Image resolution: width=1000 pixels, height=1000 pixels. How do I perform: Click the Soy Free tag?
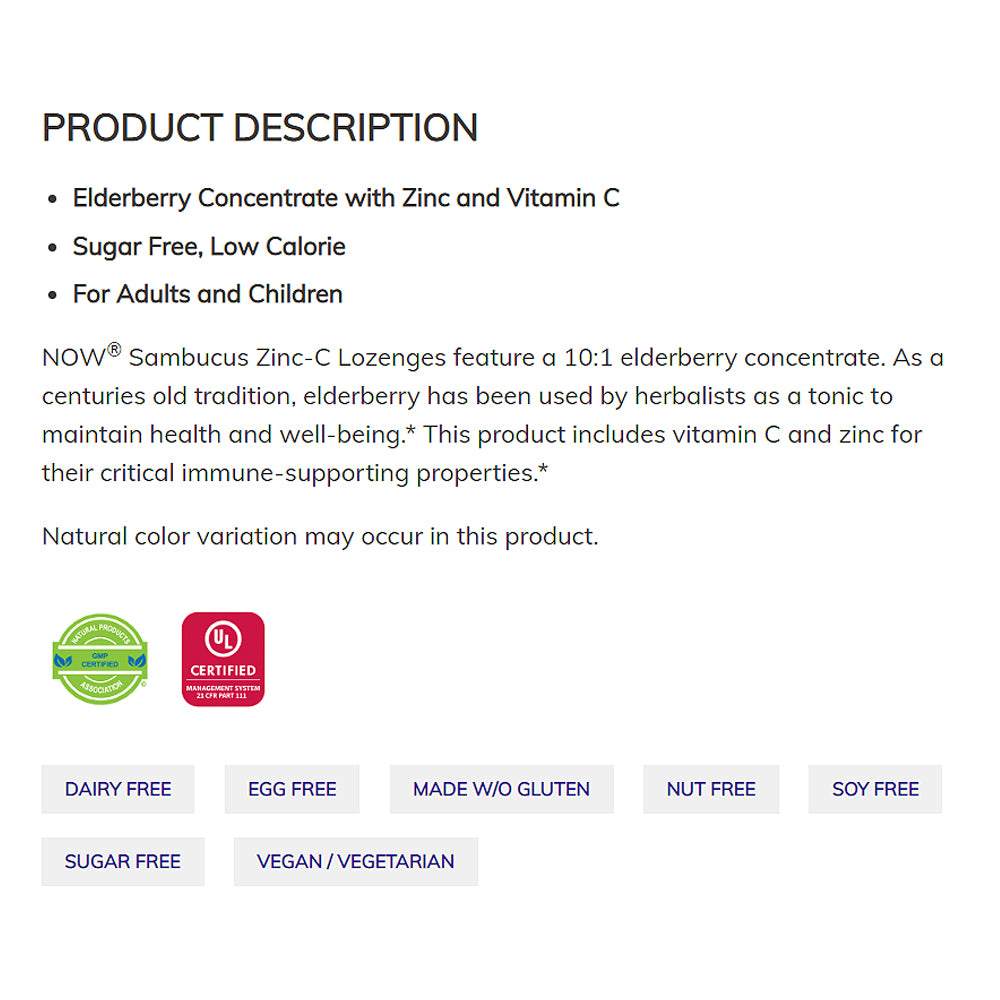[875, 789]
